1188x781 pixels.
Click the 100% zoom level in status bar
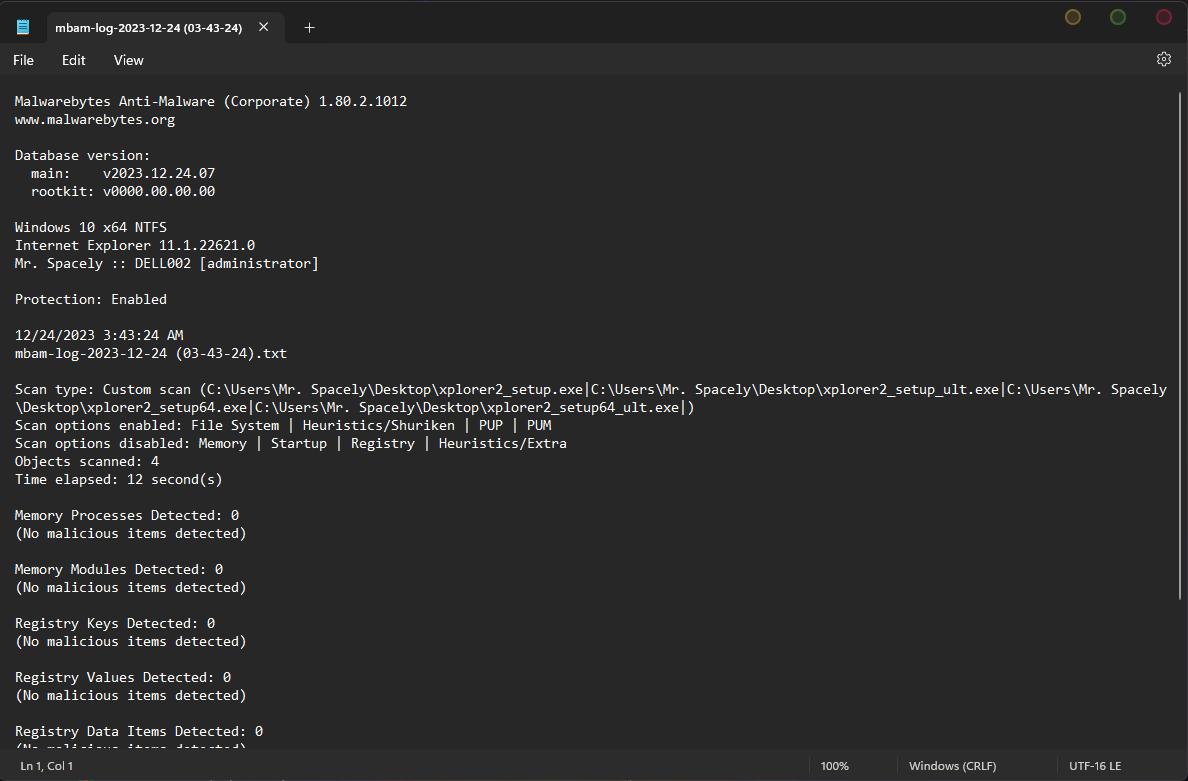click(x=835, y=766)
